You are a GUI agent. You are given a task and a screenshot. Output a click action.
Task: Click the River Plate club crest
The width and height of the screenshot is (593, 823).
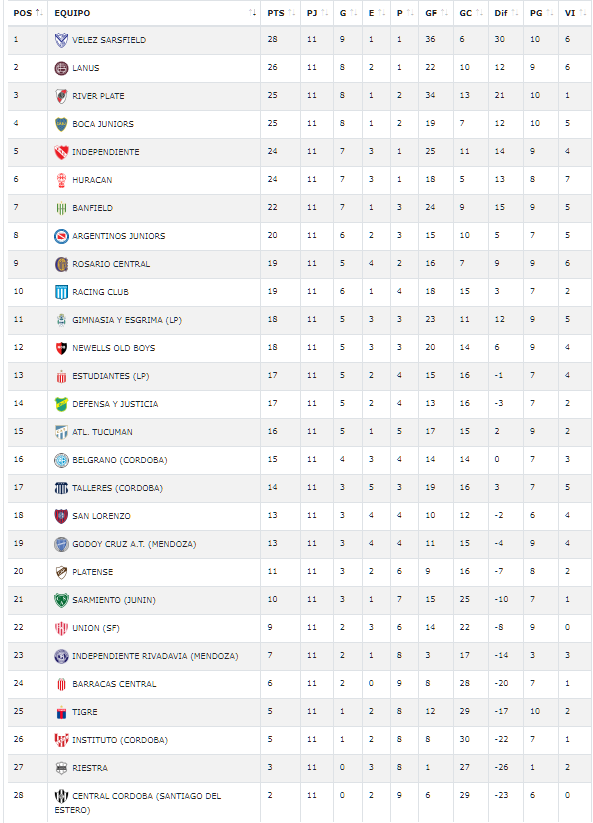click(61, 96)
